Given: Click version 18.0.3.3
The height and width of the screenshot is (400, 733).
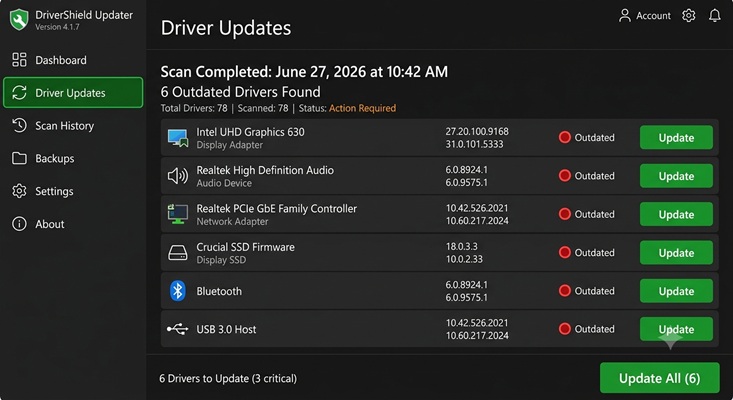Looking at the screenshot, I should point(461,246).
